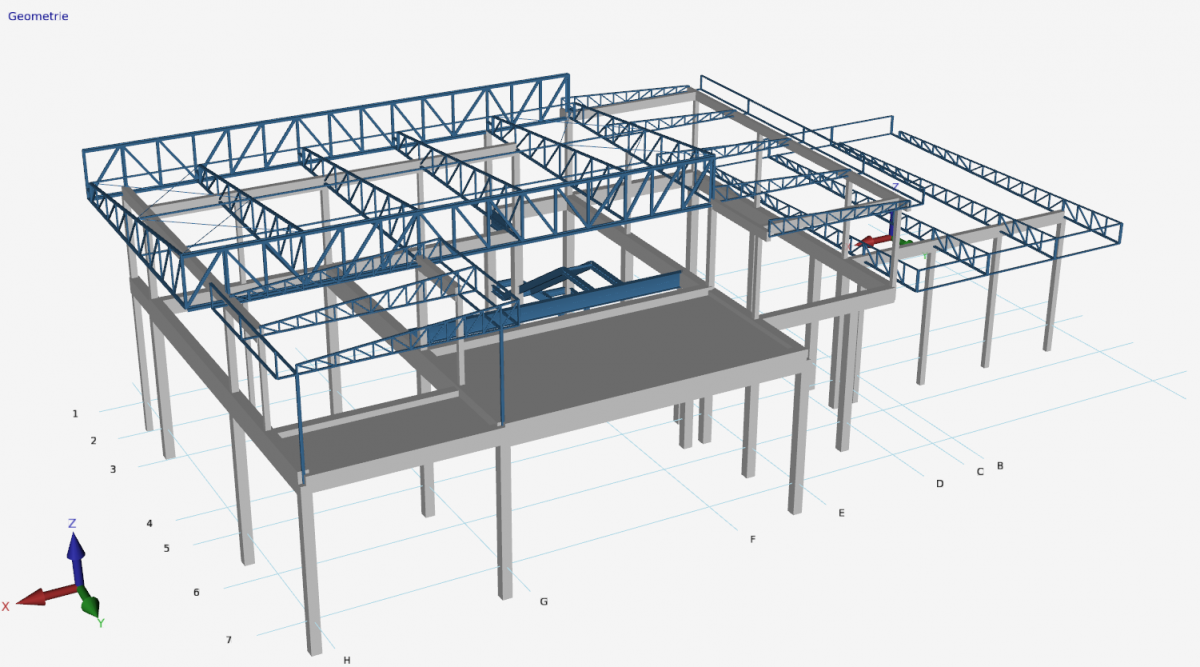The height and width of the screenshot is (667, 1200).
Task: Click grid axis label H
Action: pos(347,660)
